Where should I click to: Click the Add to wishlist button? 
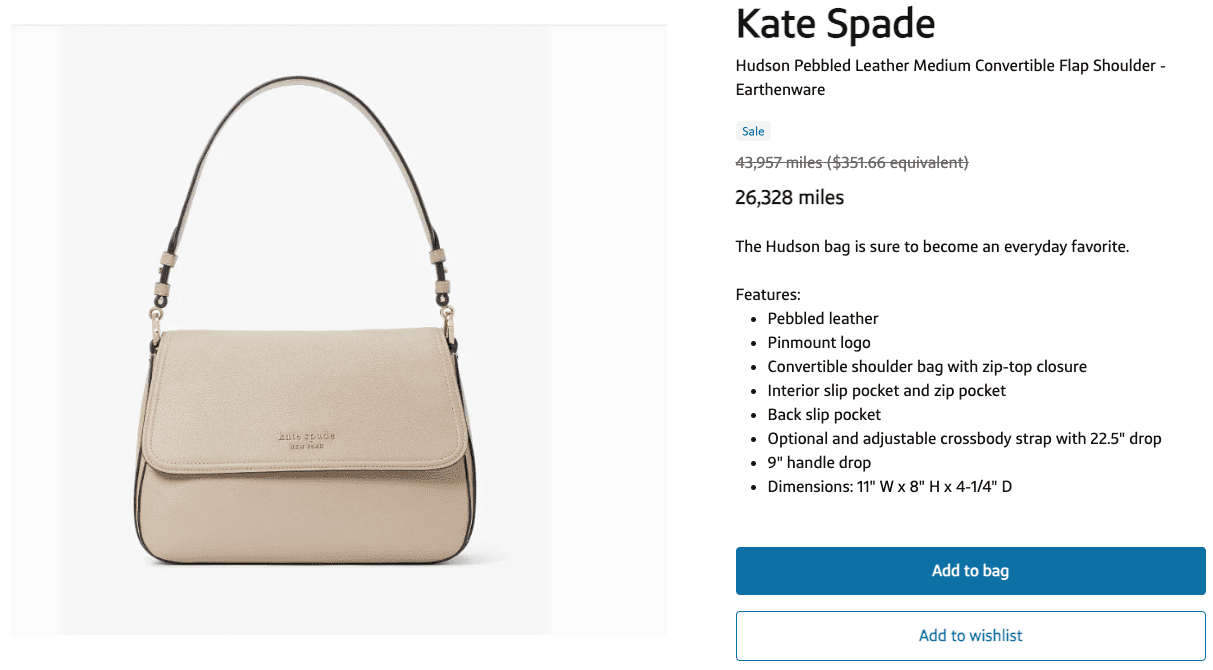tap(969, 635)
